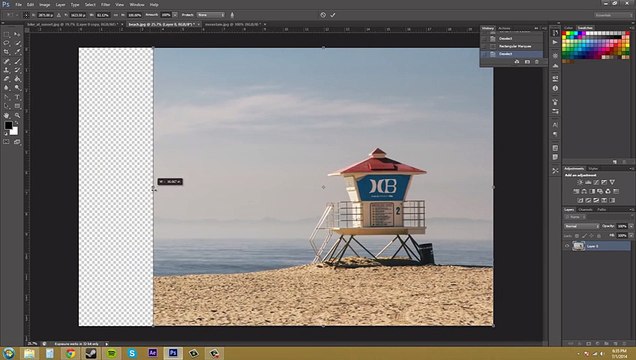This screenshot has width=636, height=360.
Task: Switch to the Actions tab
Action: click(504, 28)
